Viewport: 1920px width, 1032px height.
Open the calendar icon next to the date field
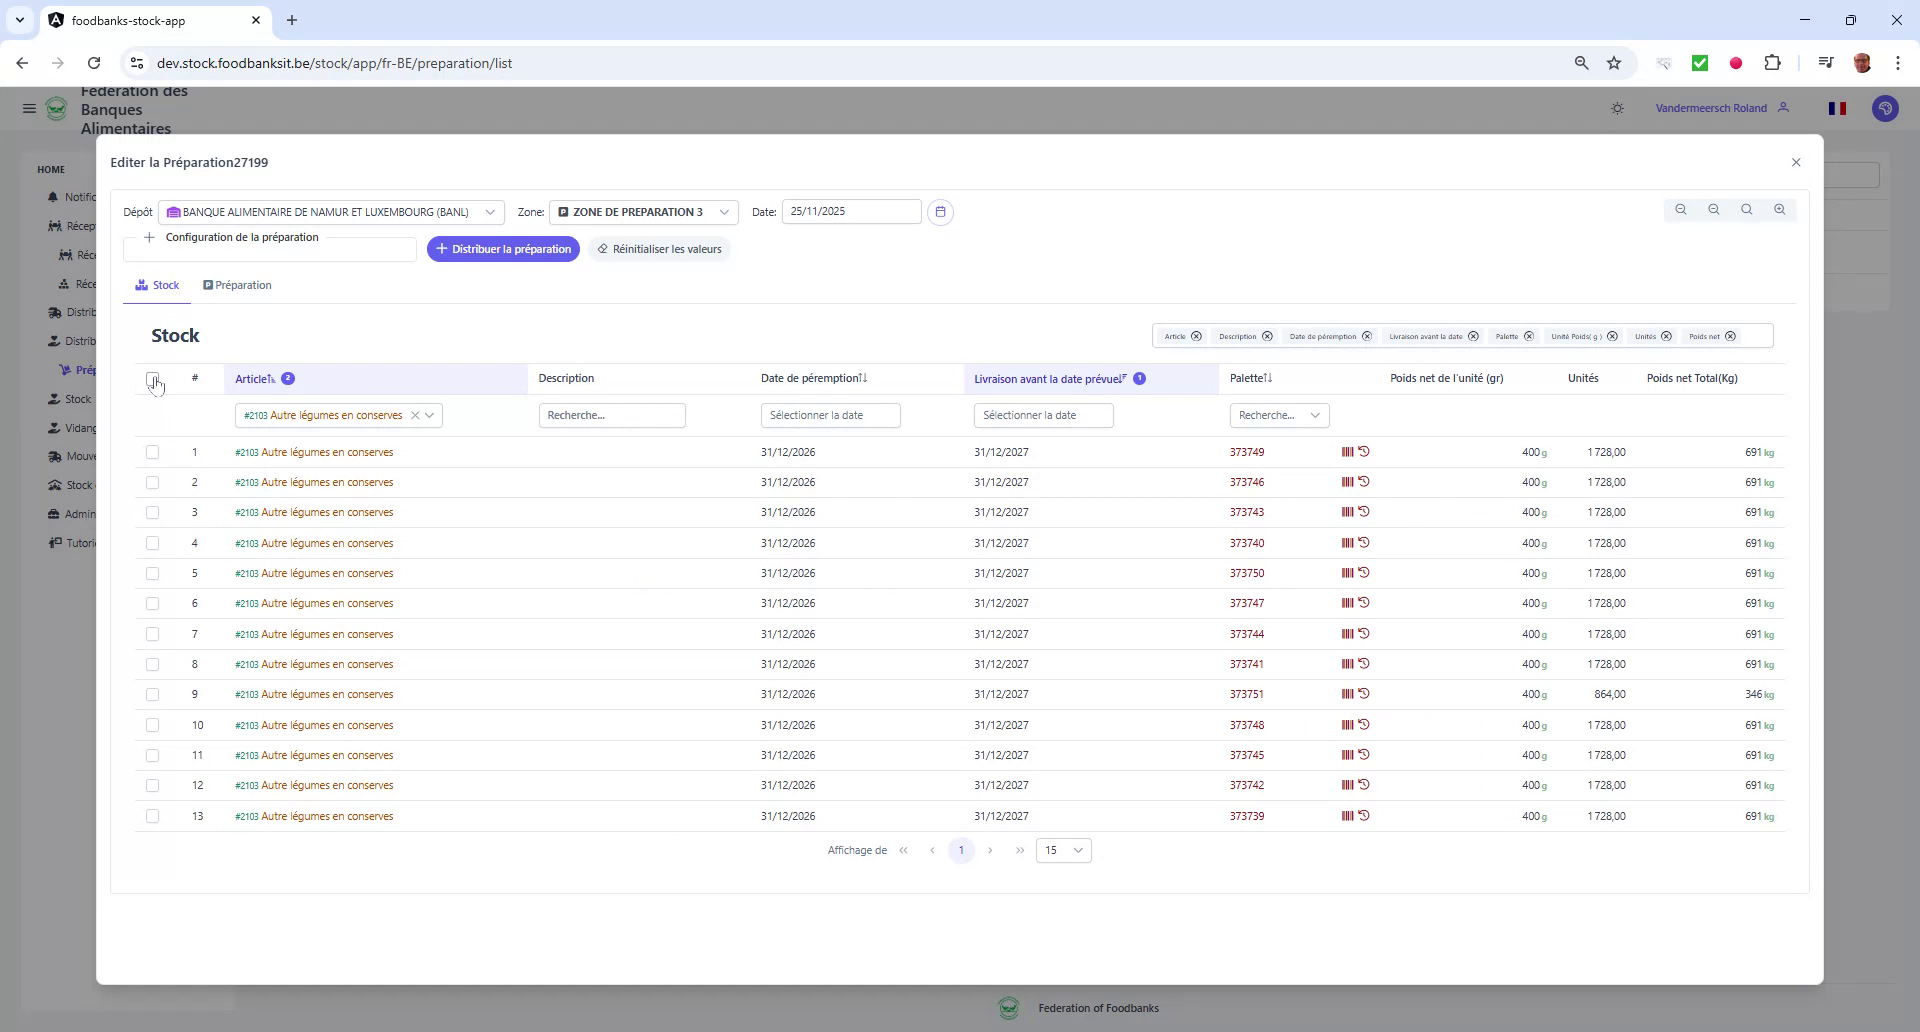tap(940, 211)
